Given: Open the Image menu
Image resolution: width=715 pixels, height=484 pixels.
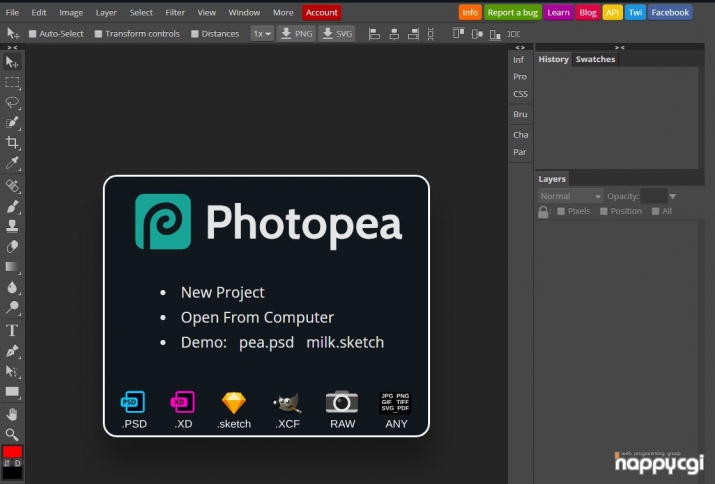Looking at the screenshot, I should [71, 13].
